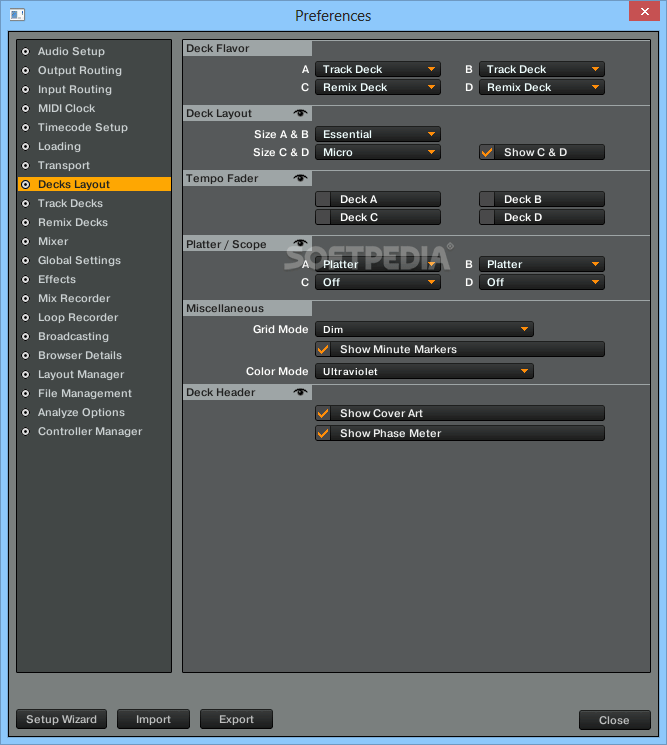Click the bullet icon beside Decks Layout
The image size is (667, 745).
pyautogui.click(x=26, y=184)
